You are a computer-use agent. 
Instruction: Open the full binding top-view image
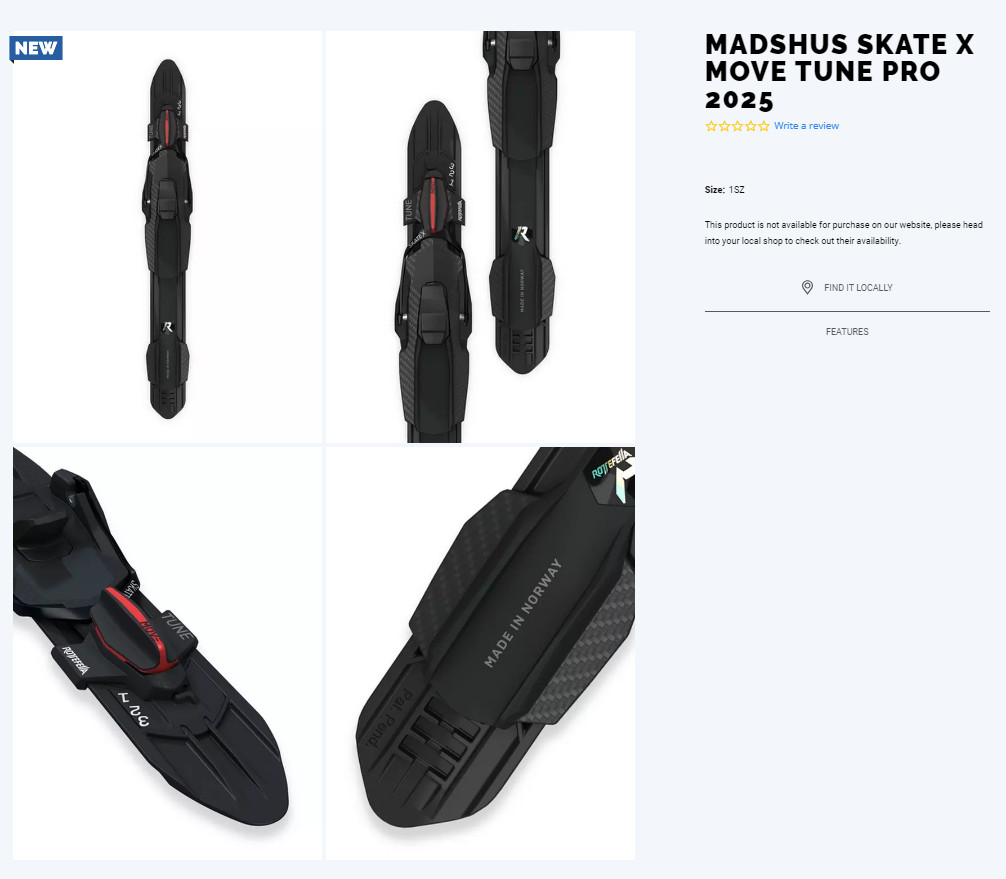(167, 237)
